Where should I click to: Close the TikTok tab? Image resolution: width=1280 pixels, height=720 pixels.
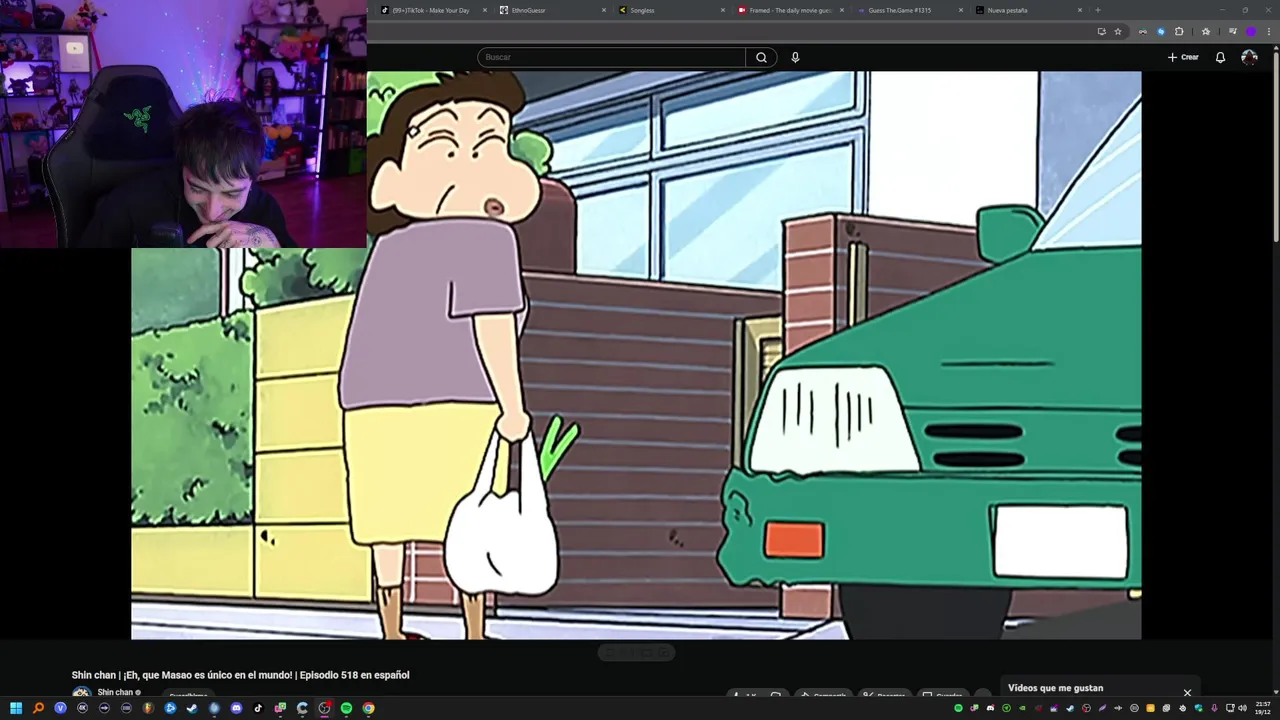pos(485,10)
